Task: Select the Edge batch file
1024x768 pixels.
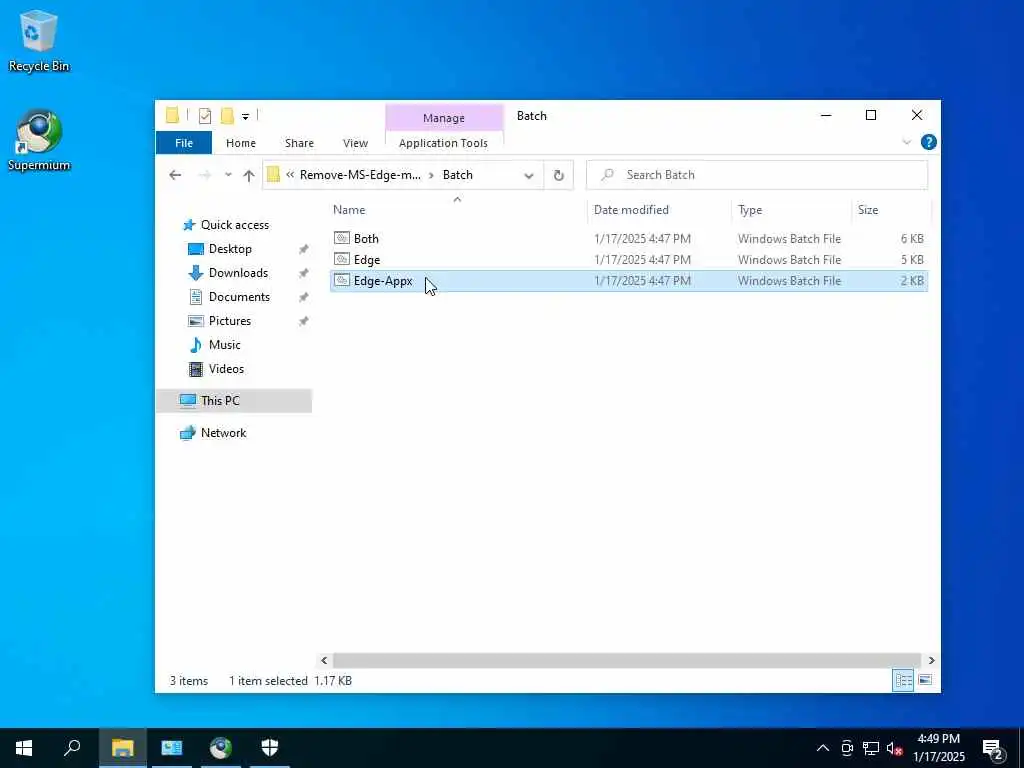Action: tap(628, 260)
